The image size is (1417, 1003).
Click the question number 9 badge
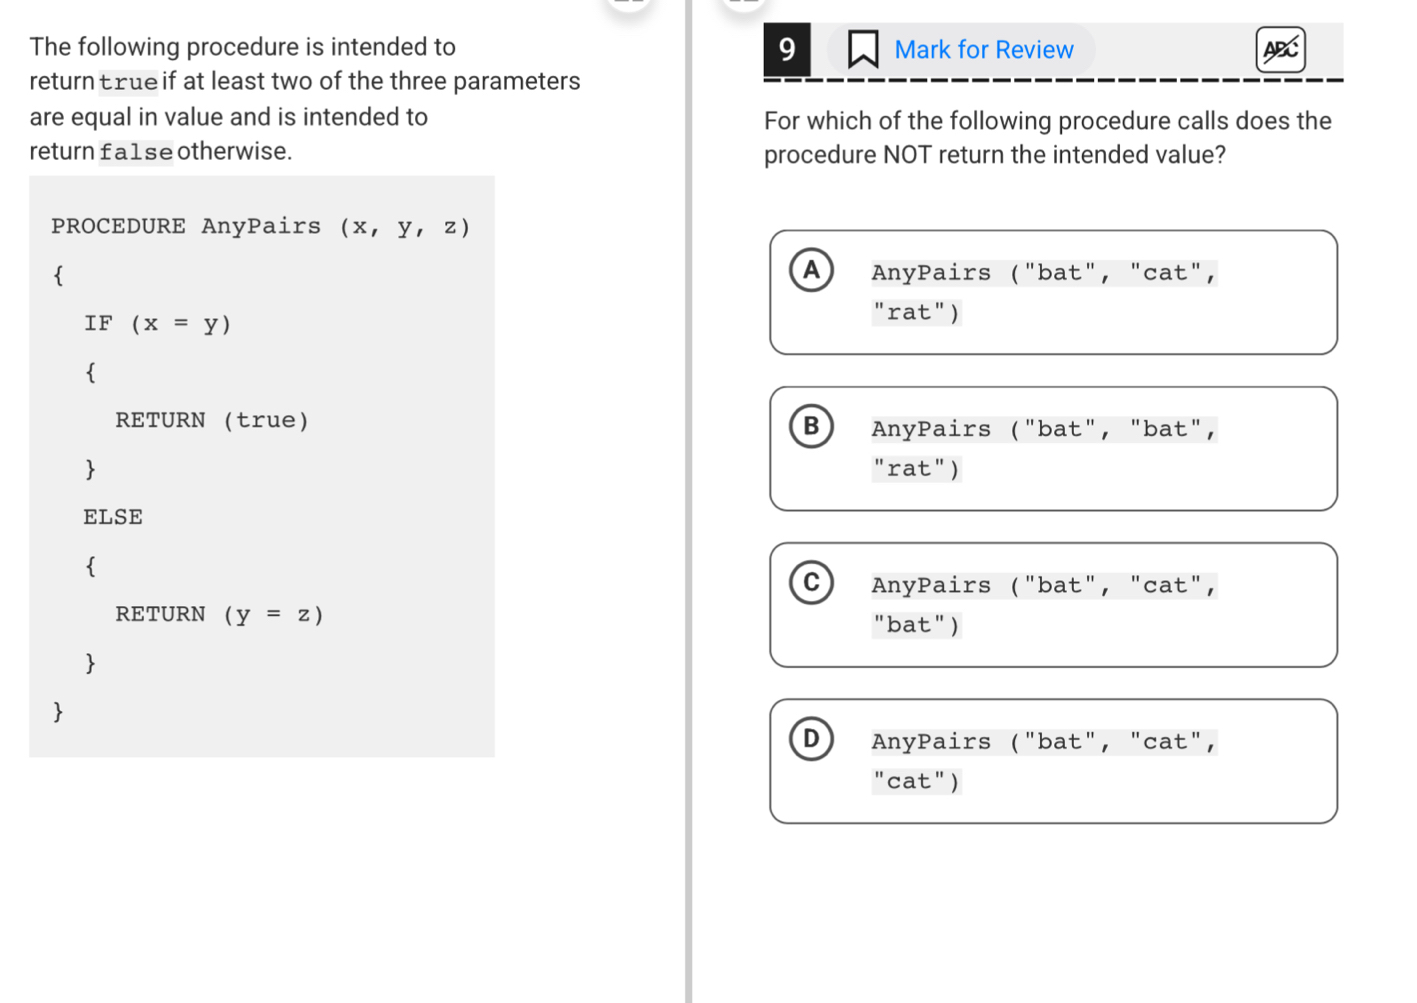coord(787,49)
